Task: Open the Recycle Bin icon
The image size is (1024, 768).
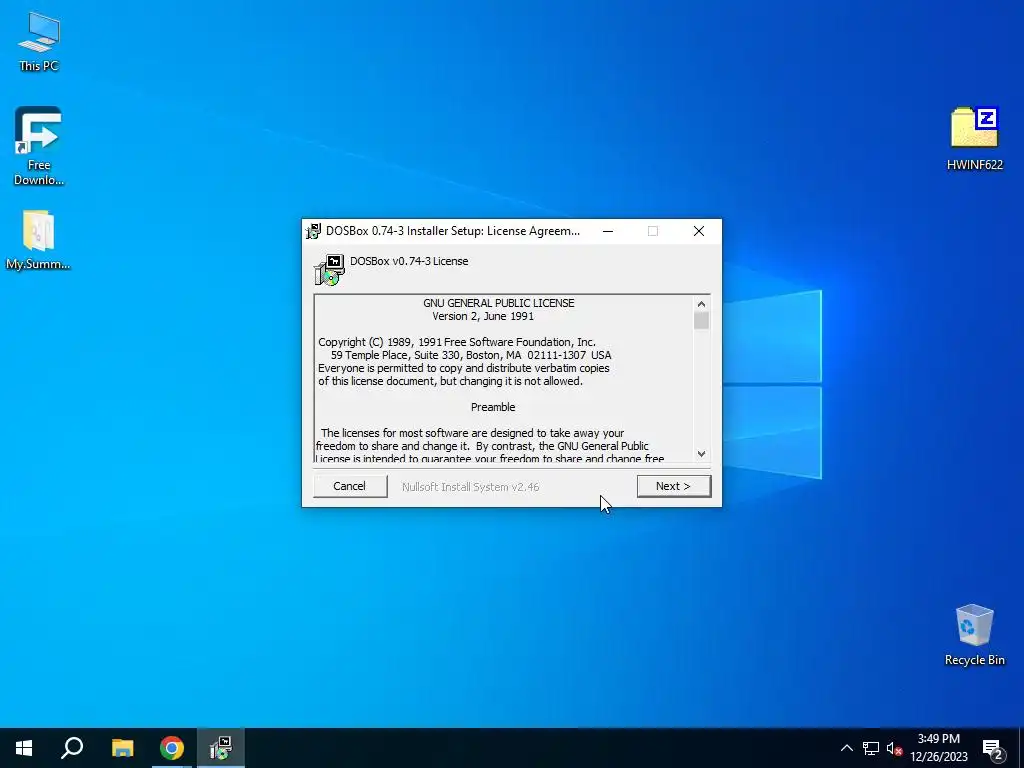Action: click(974, 634)
